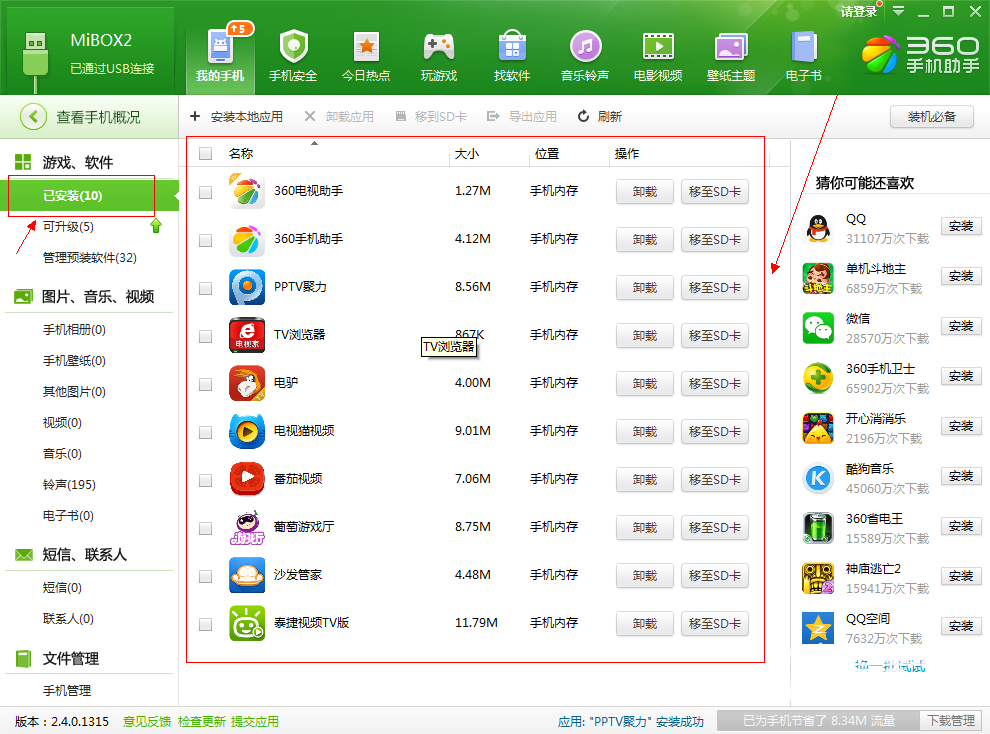990x734 pixels.
Task: Open the title bar dropdown menu arrow
Action: 898,11
